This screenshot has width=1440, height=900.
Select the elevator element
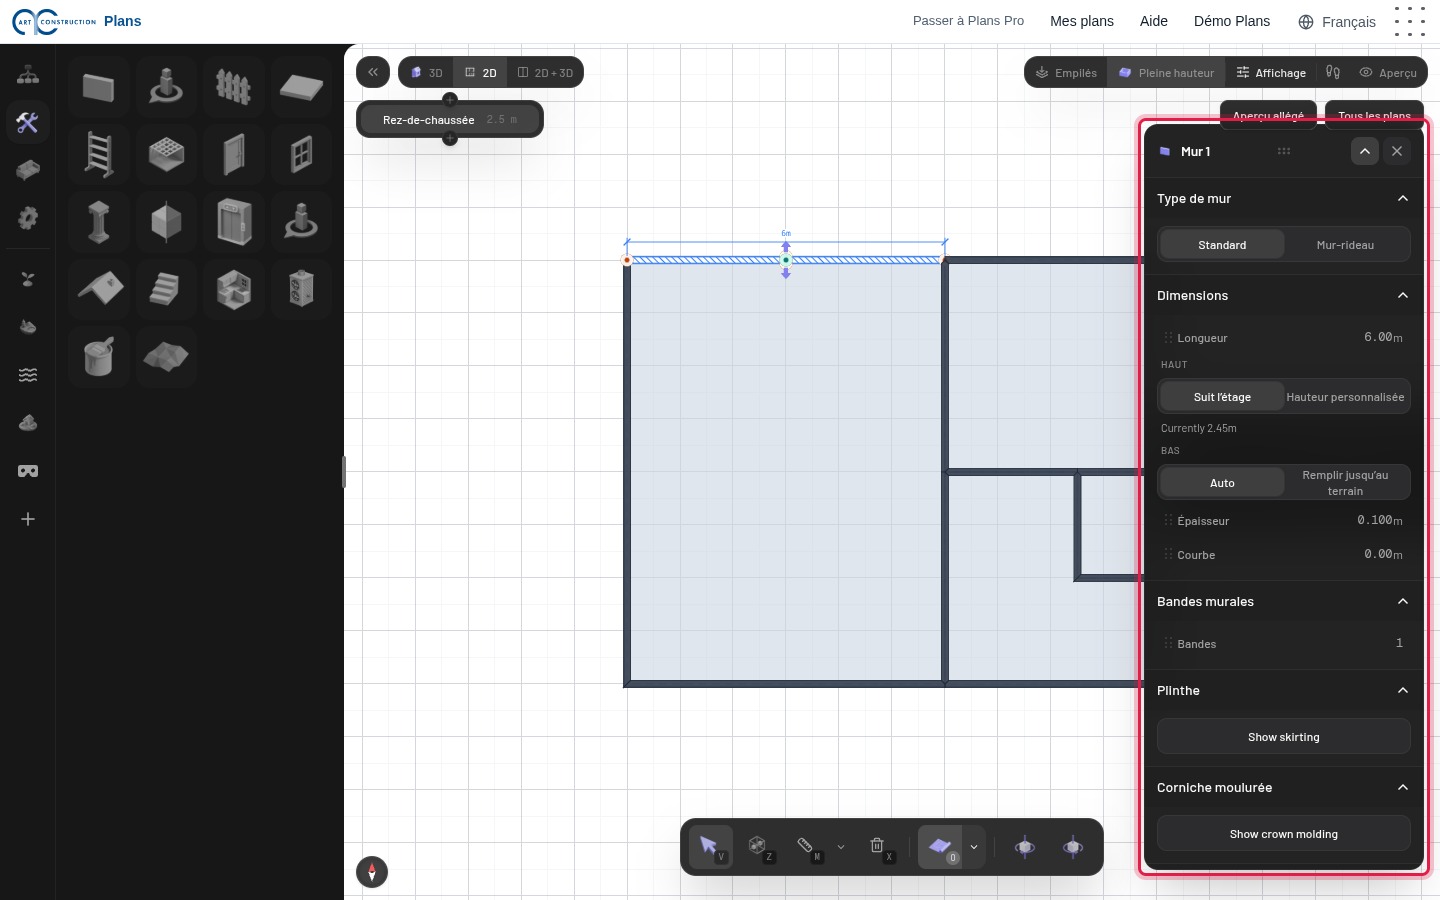(234, 222)
